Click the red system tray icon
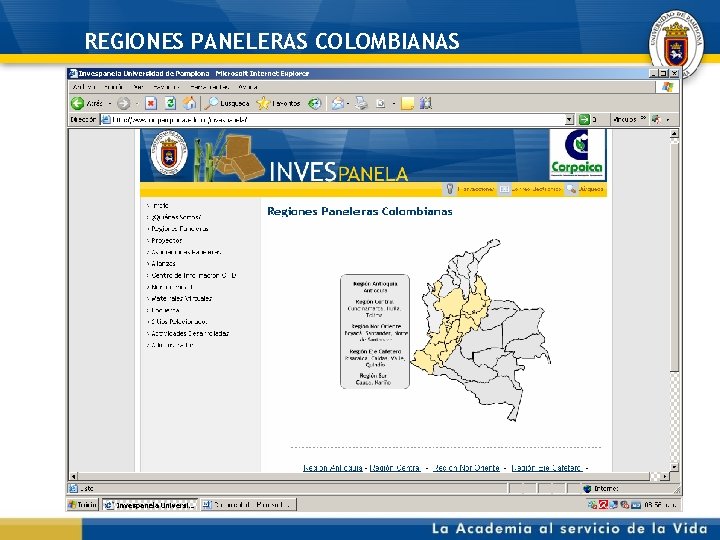 [603, 505]
